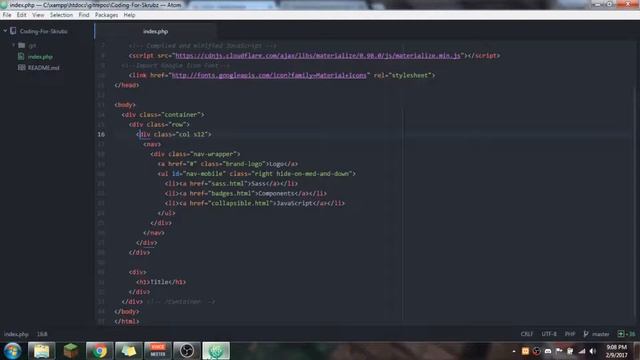This screenshot has width=640, height=360.
Task: Open the red Voicemeeter taskbar icon
Action: (x=158, y=351)
